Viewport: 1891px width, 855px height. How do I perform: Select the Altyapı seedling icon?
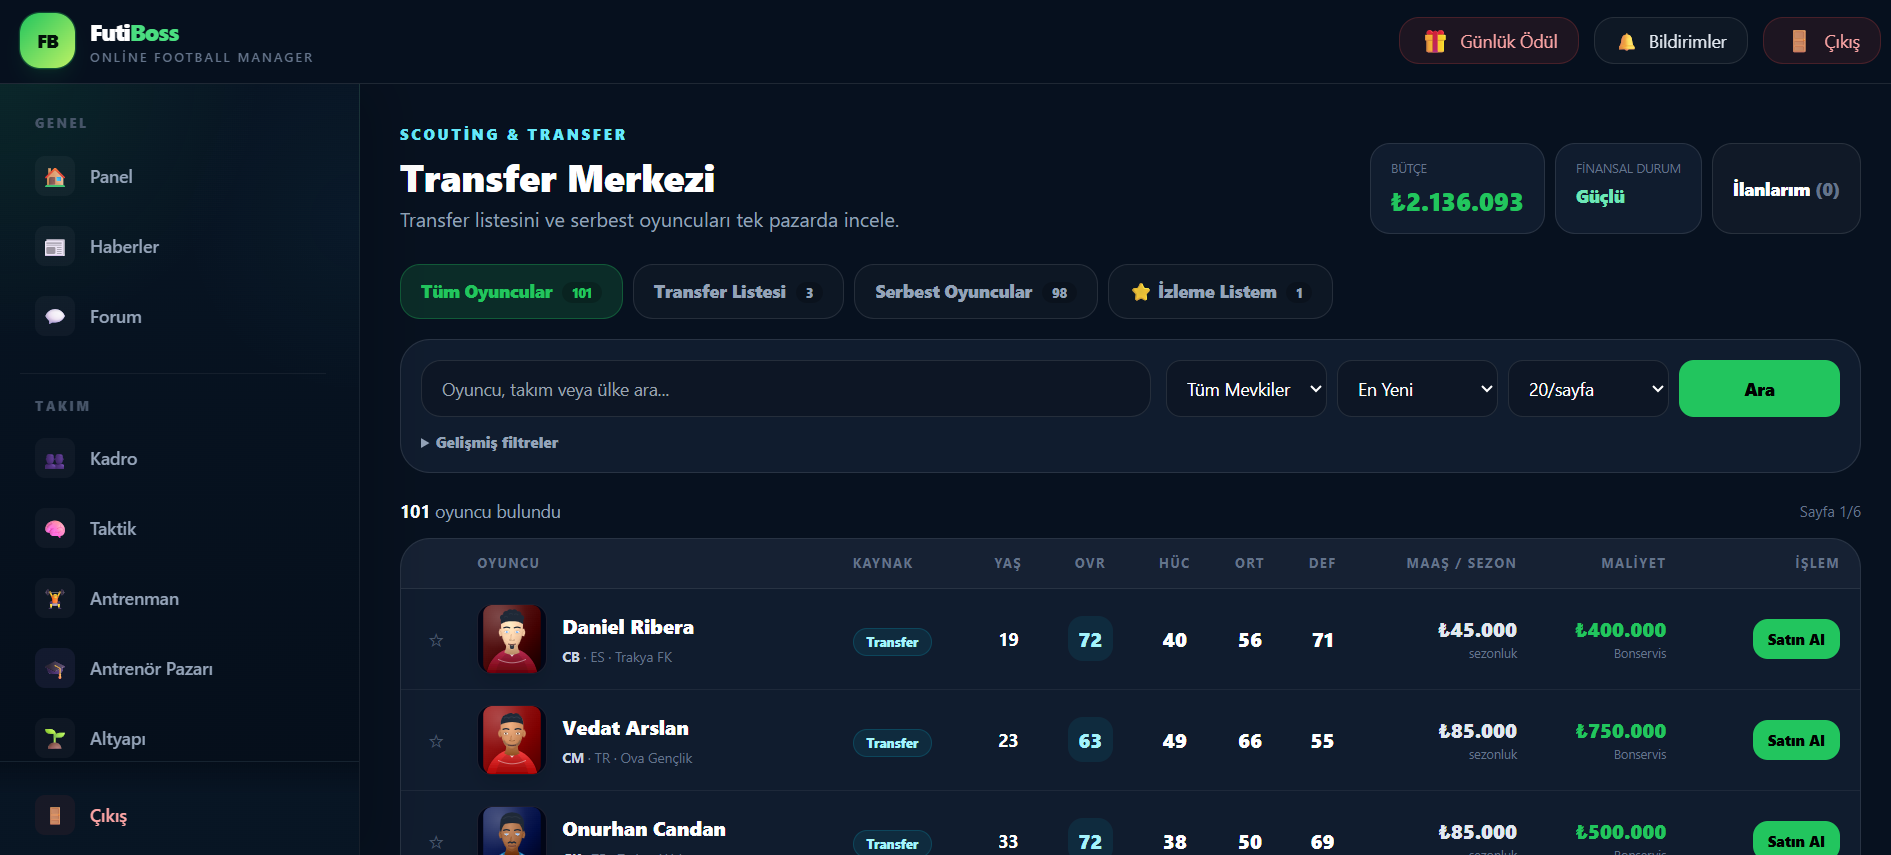tap(55, 739)
